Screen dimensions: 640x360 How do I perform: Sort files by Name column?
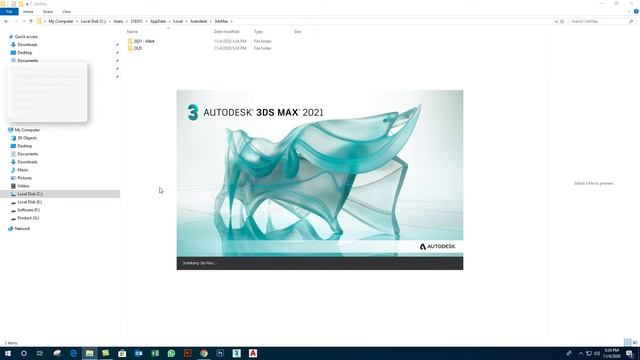(132, 31)
